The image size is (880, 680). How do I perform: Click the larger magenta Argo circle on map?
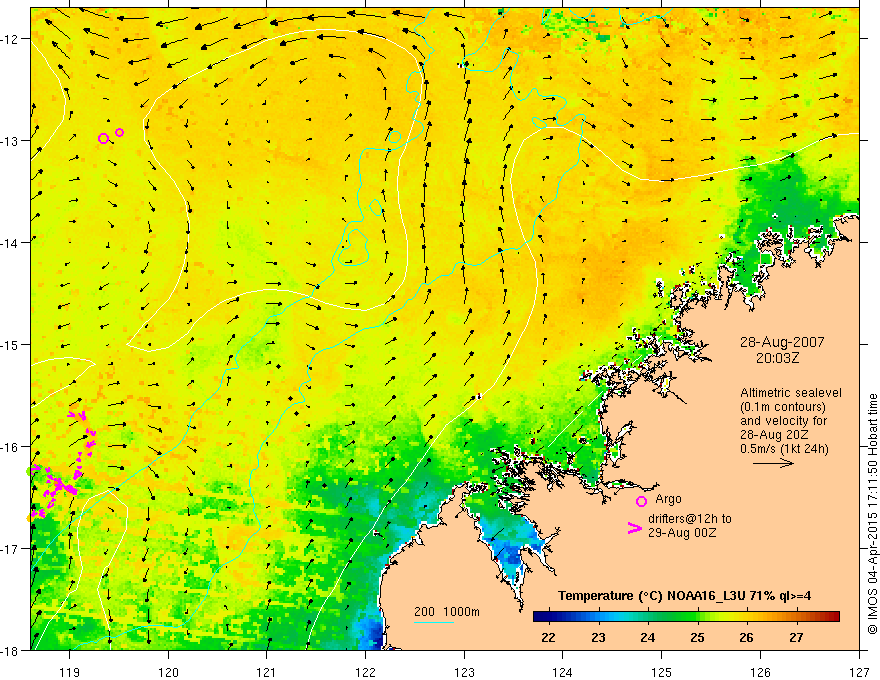click(103, 139)
